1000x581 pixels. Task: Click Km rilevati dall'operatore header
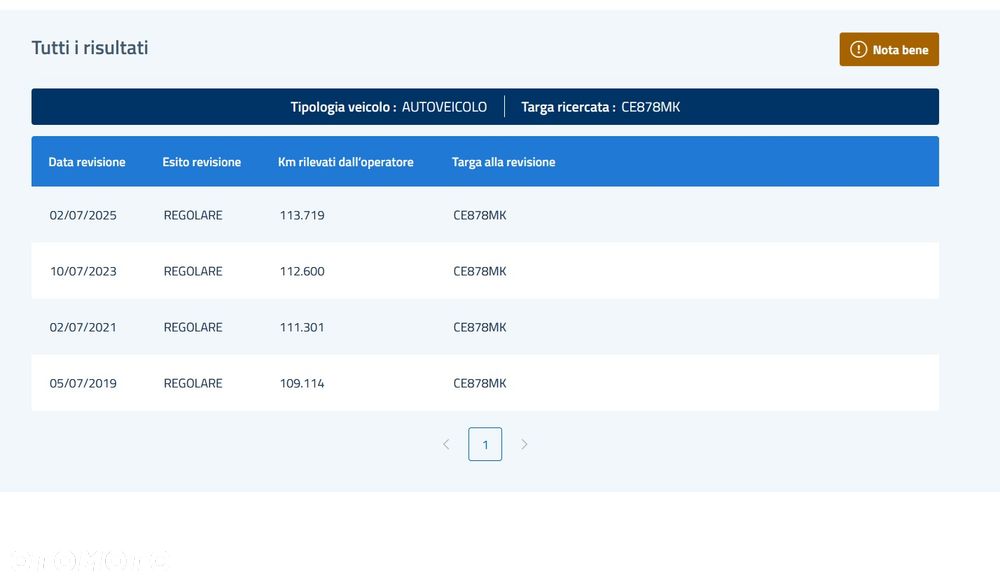pyautogui.click(x=346, y=162)
